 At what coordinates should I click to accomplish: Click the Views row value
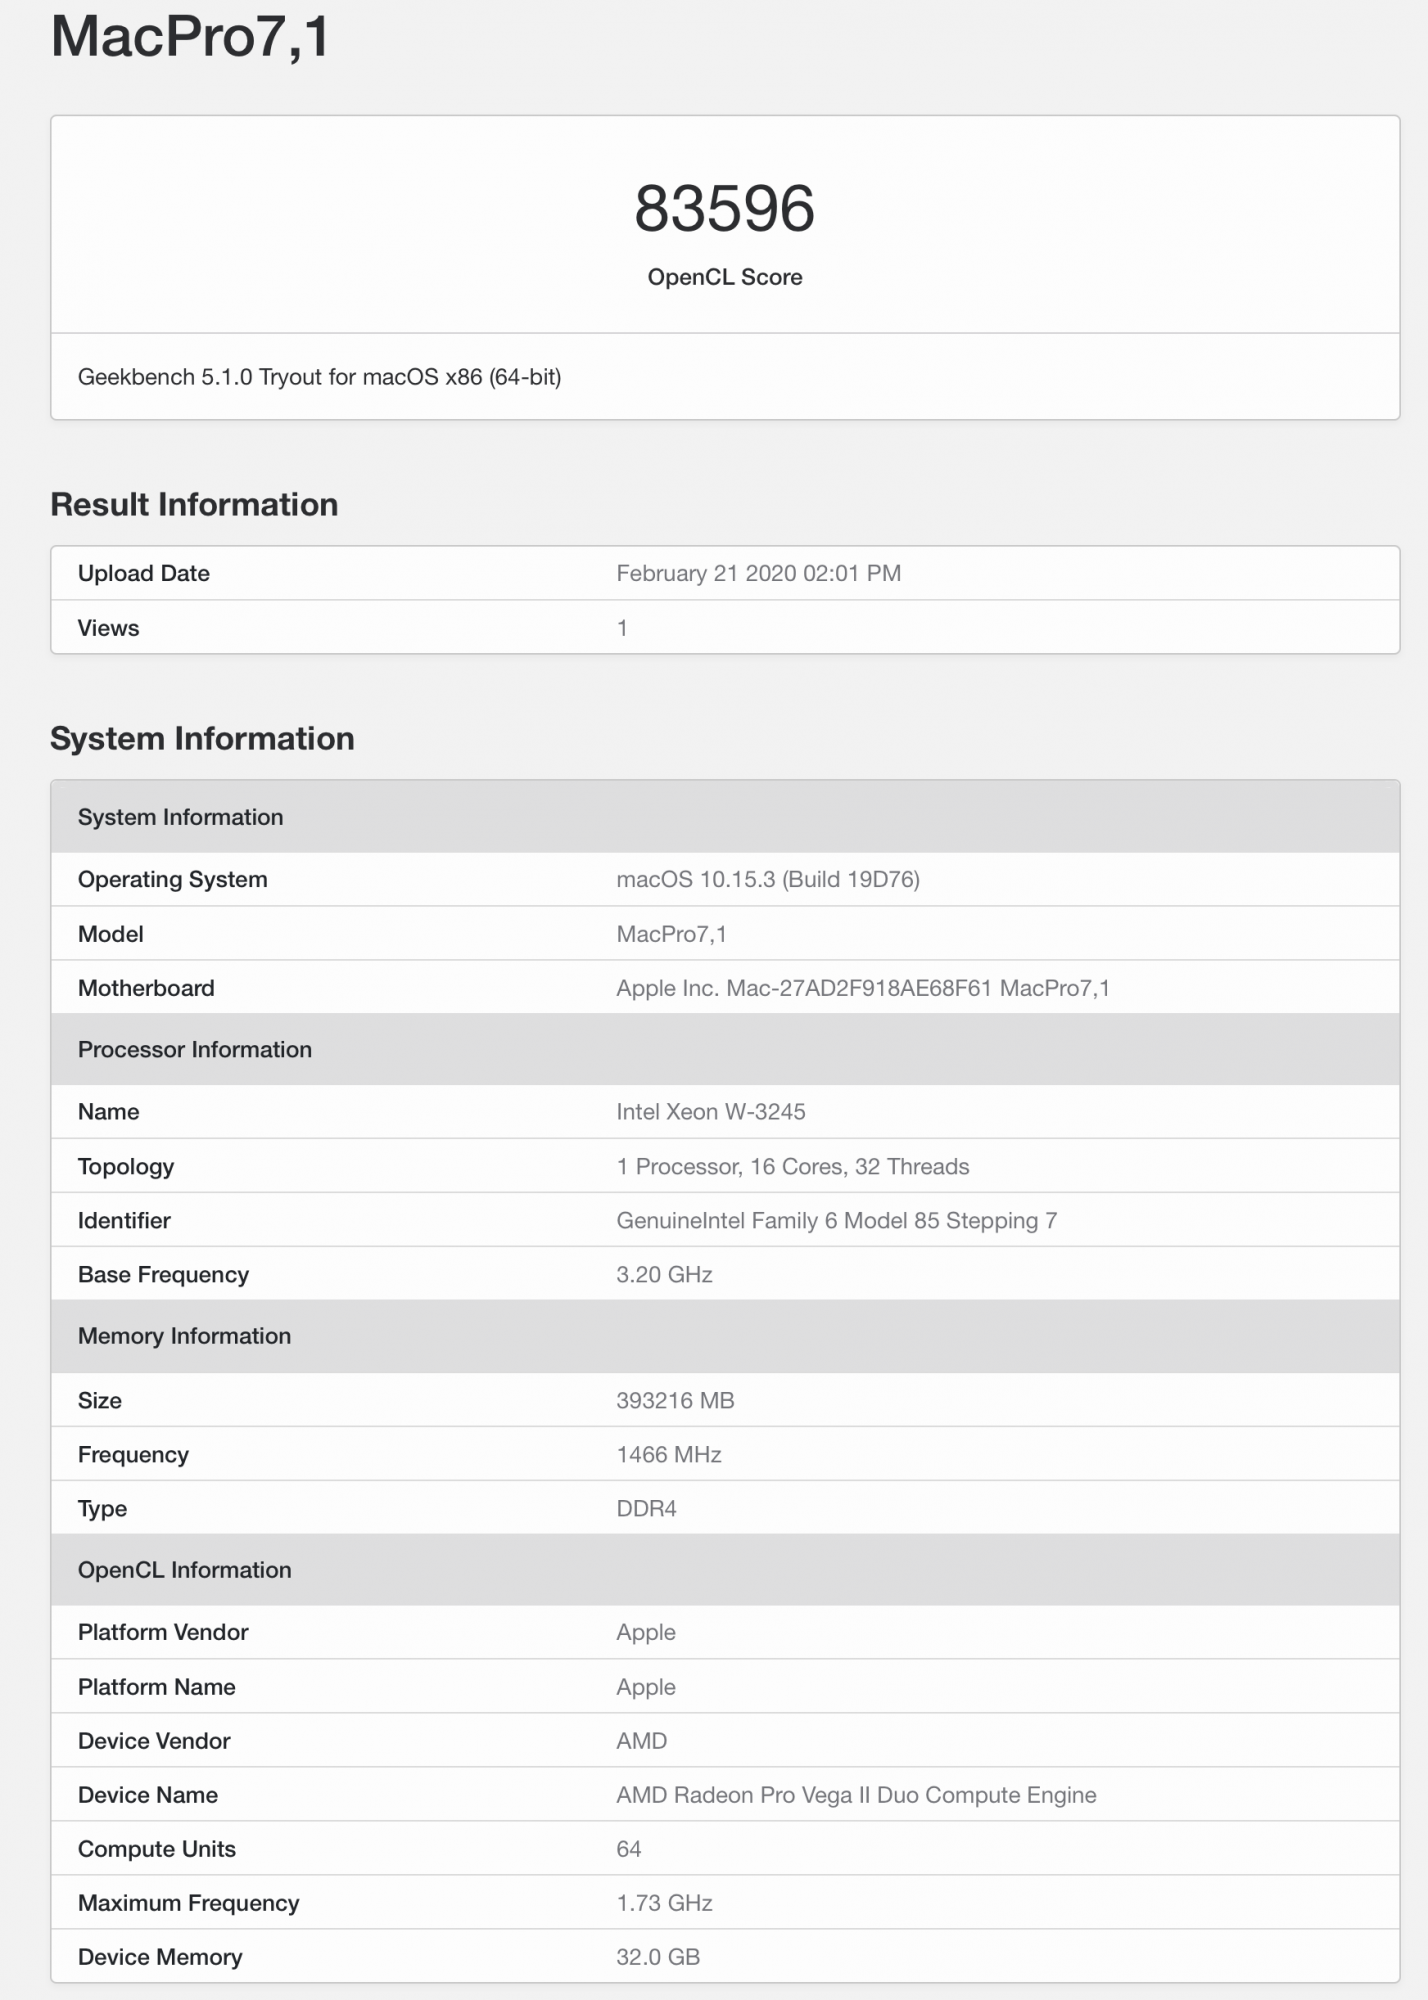[622, 628]
